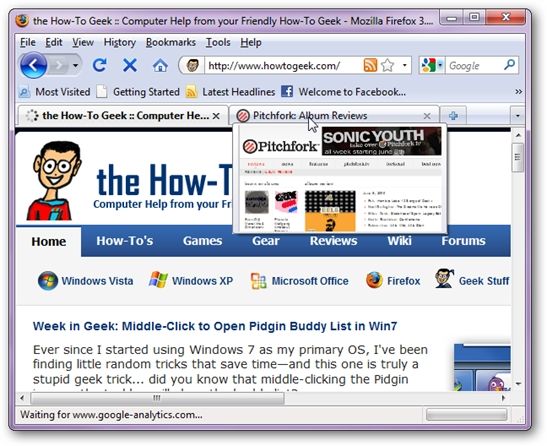The image size is (547, 446).
Task: Subscribe using the orange RSS feed icon
Action: click(370, 65)
